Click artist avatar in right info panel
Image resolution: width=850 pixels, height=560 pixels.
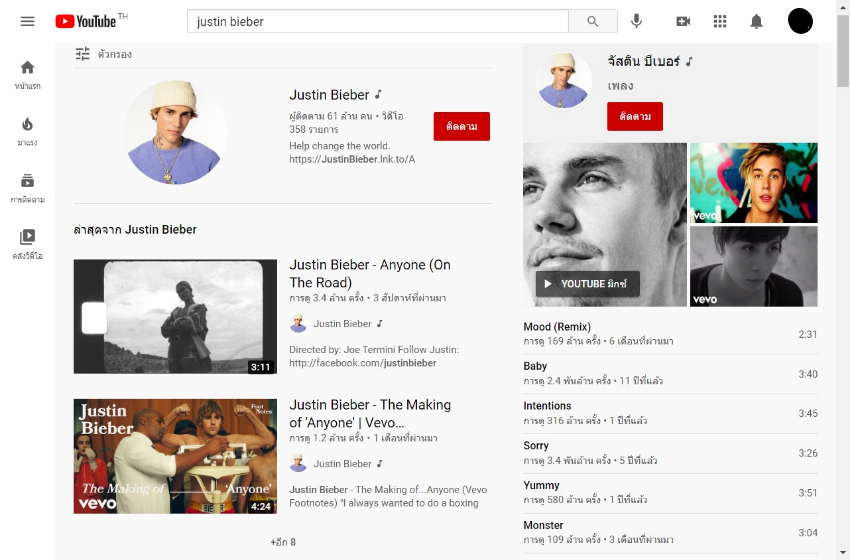[564, 80]
